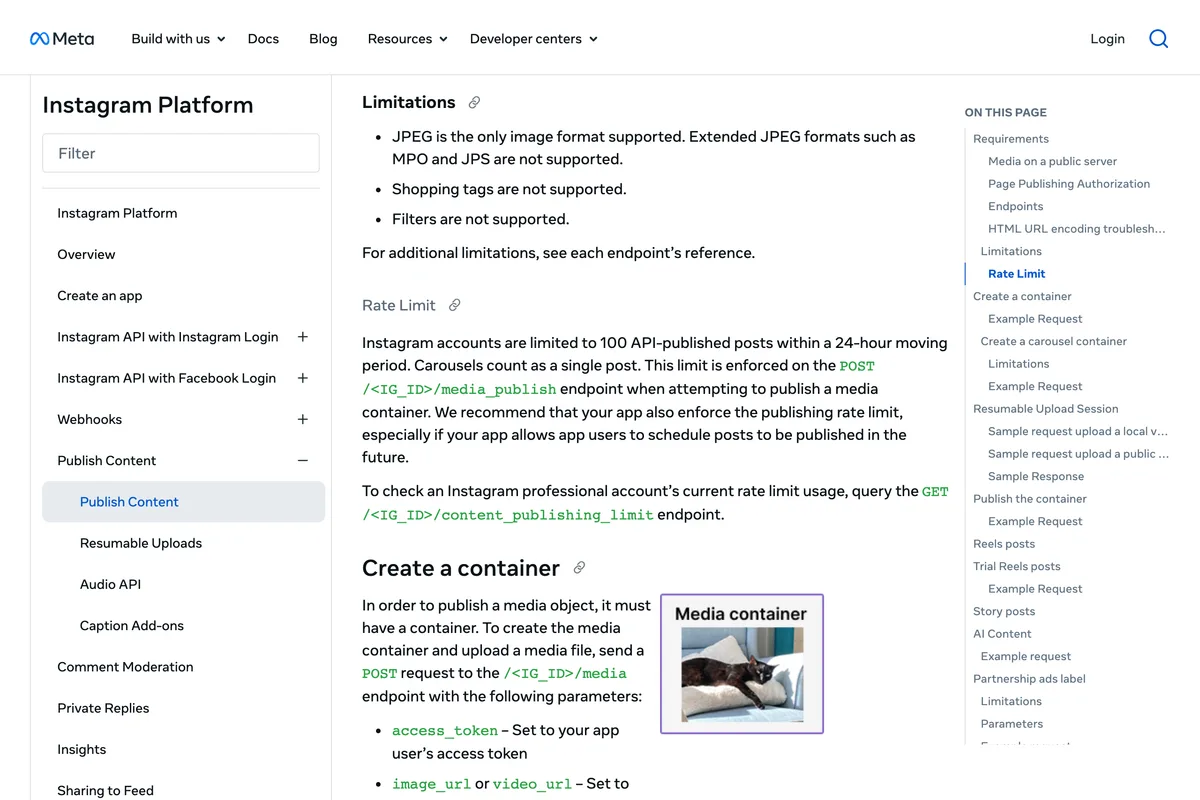Copy anchor link icon beside Limitations heading

click(475, 102)
